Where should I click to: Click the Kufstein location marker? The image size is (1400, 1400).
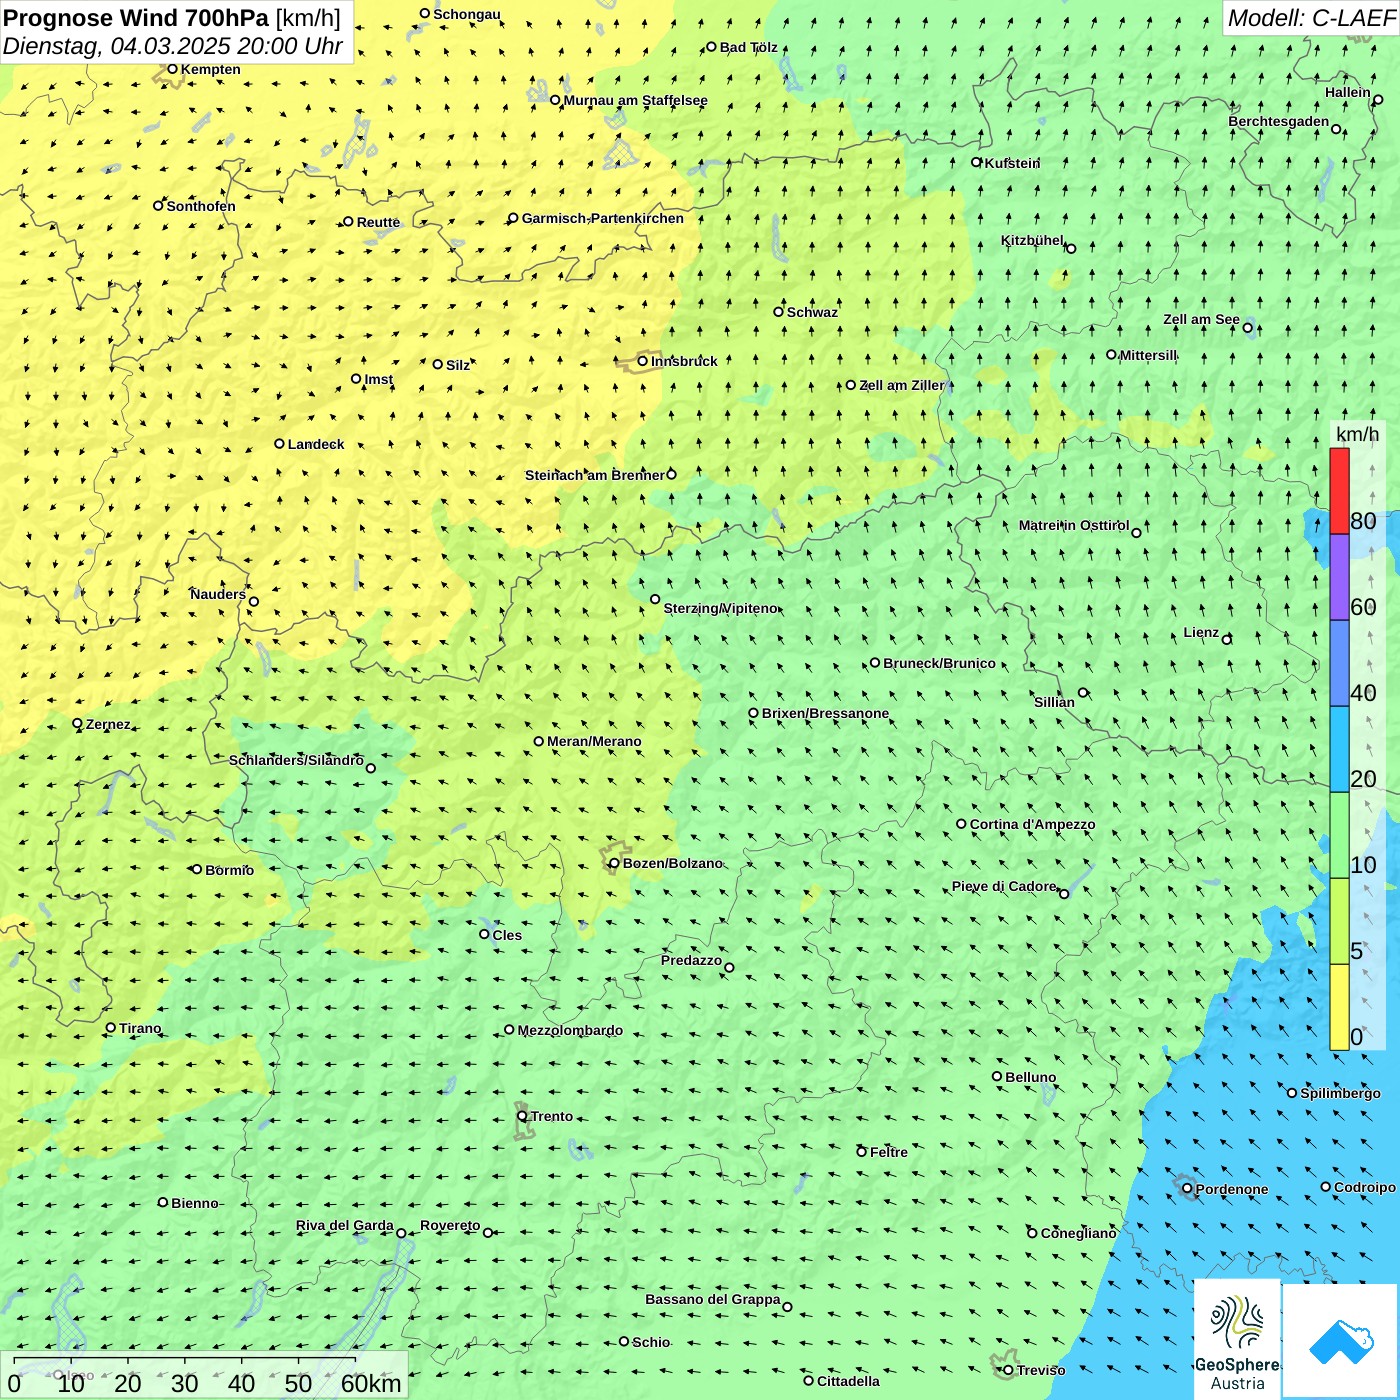click(977, 162)
